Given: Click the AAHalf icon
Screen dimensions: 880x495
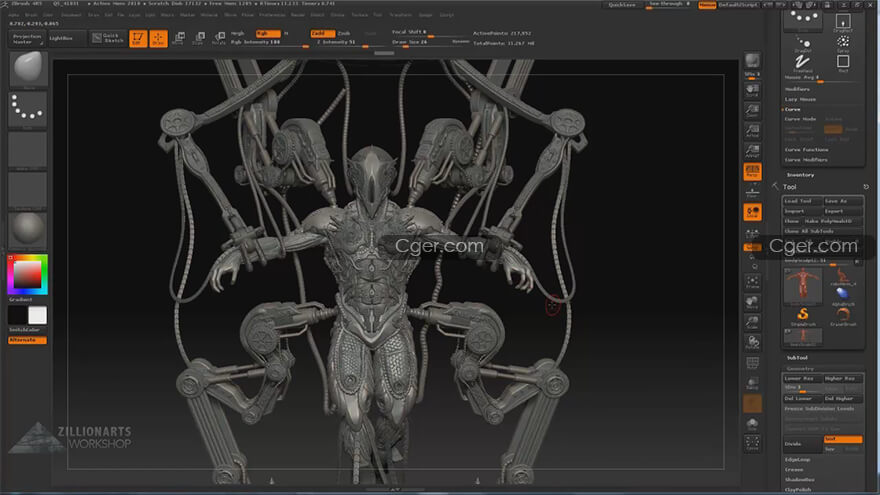Looking at the screenshot, I should coord(752,151).
